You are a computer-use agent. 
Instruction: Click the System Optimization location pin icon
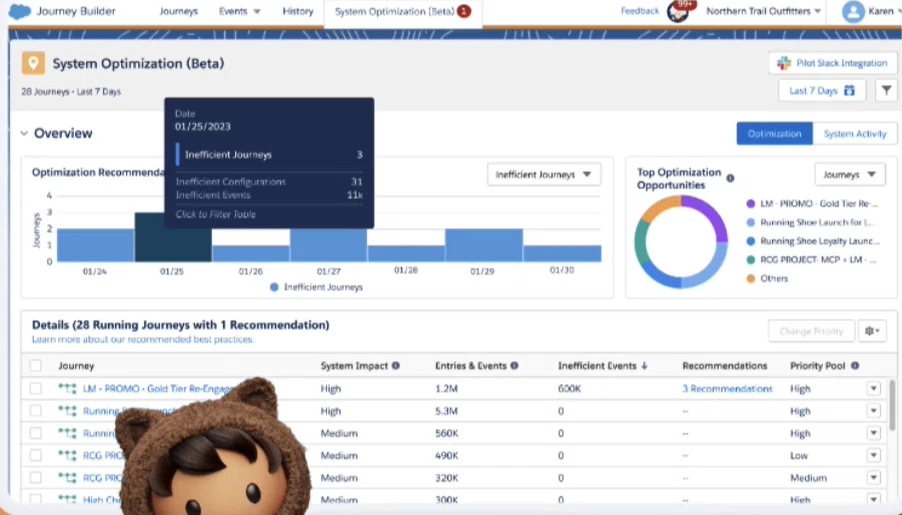[x=33, y=63]
